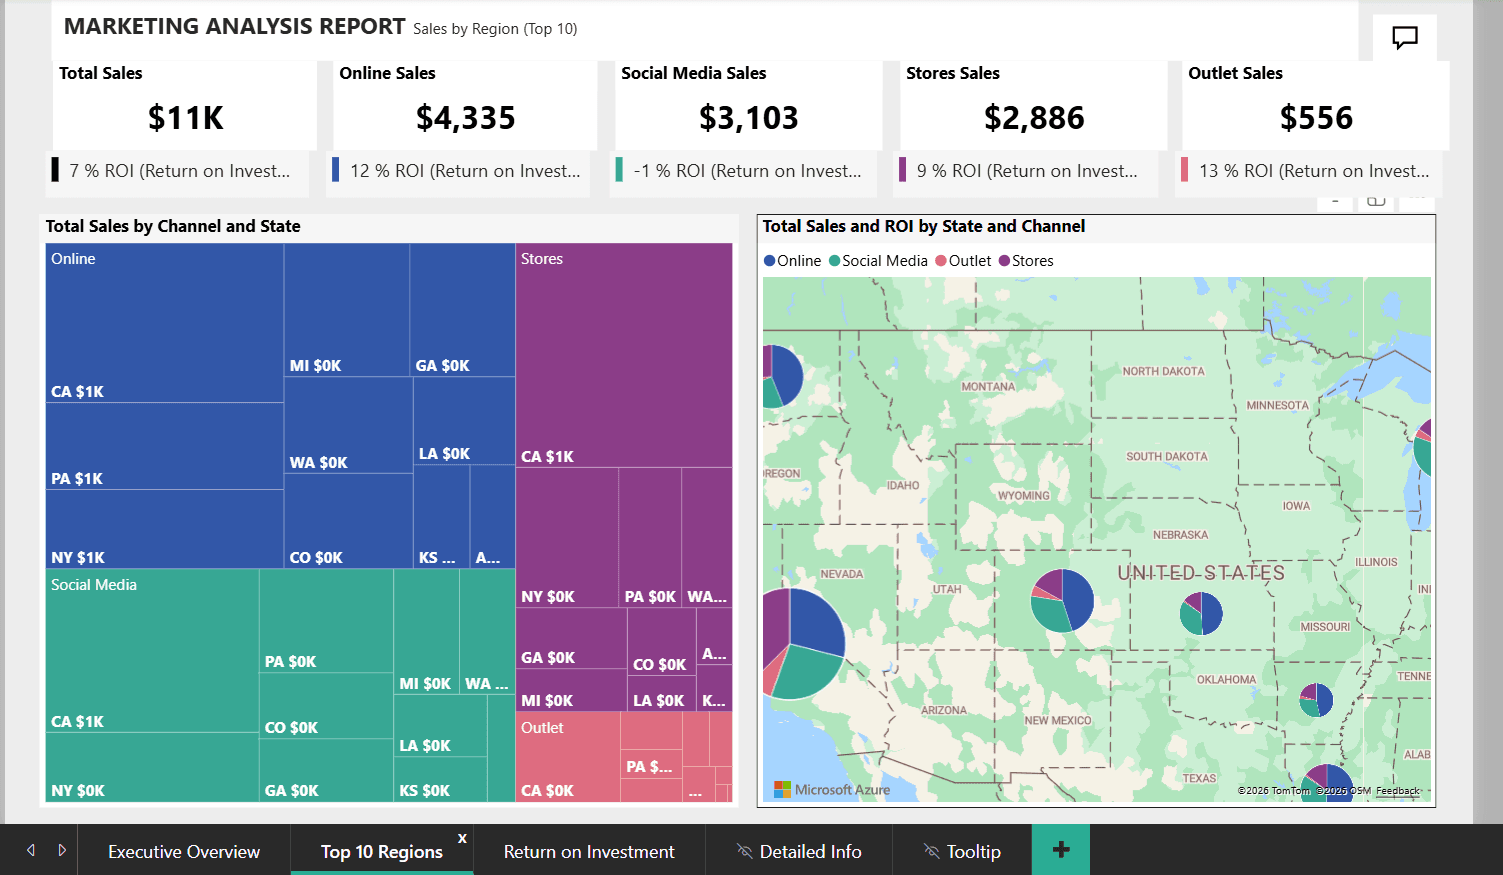Viewport: 1503px width, 875px height.
Task: Click the blue Online legend dot
Action: pyautogui.click(x=769, y=261)
